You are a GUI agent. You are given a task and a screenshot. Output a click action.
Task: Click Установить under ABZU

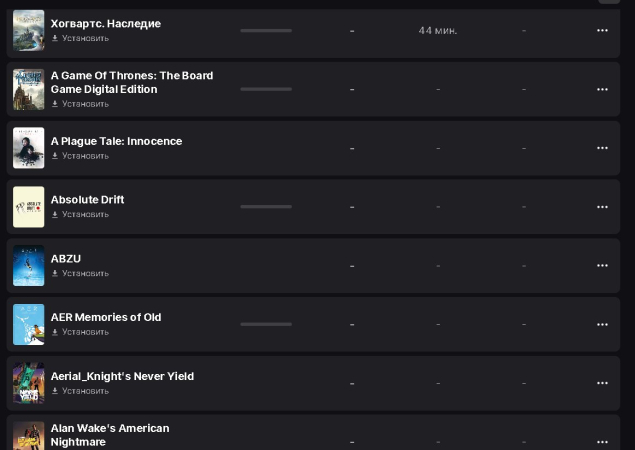click(84, 273)
